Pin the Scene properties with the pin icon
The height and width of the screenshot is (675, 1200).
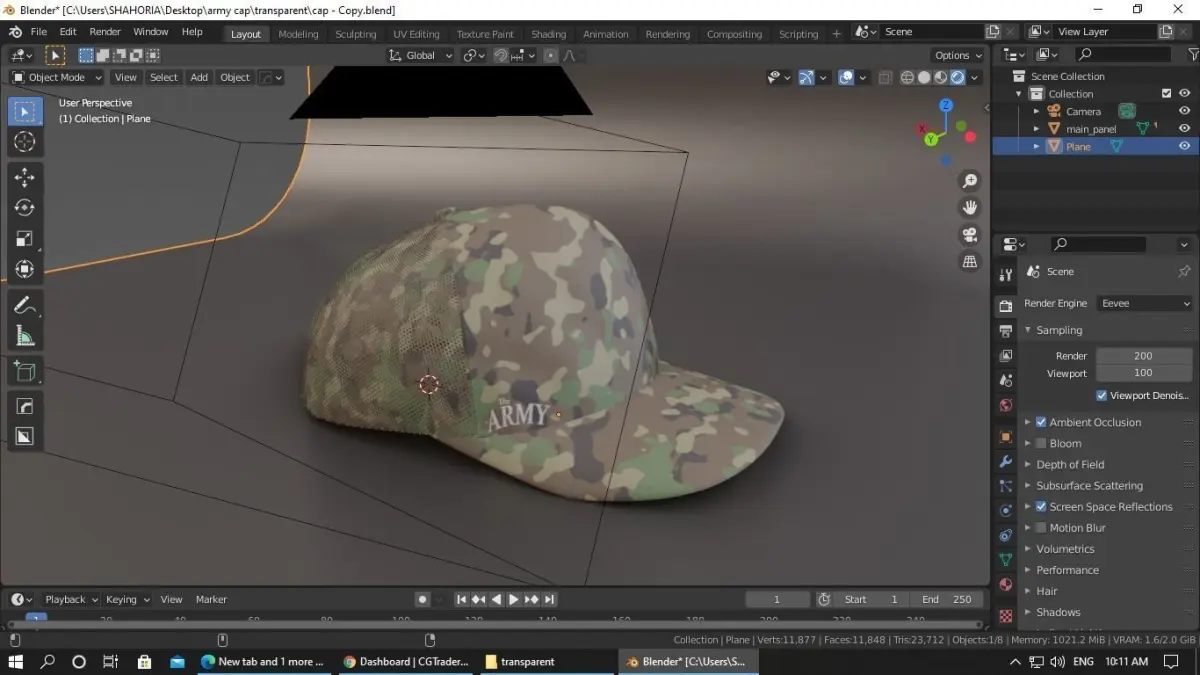[1184, 271]
